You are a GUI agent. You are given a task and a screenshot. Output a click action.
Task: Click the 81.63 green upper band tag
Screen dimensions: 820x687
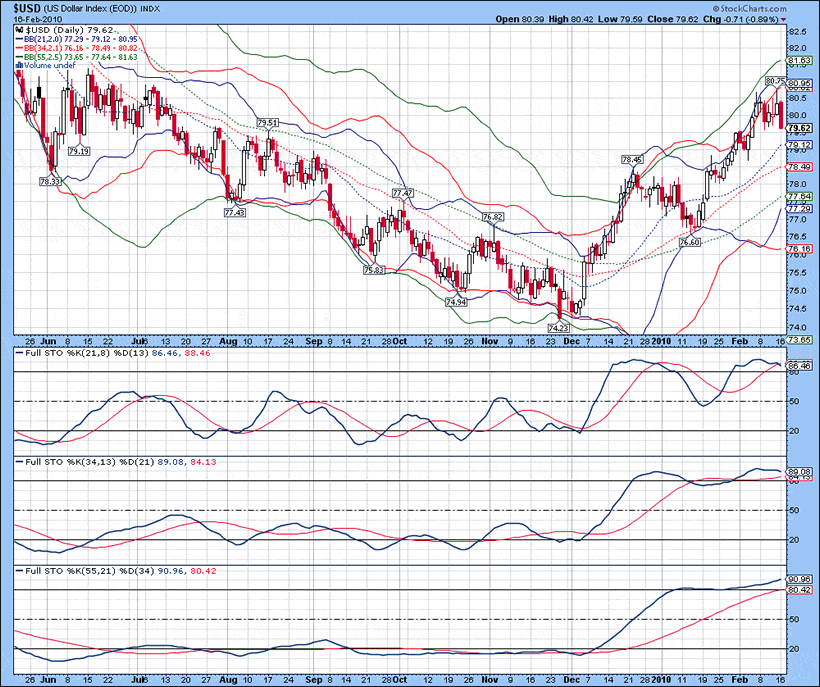click(x=799, y=61)
